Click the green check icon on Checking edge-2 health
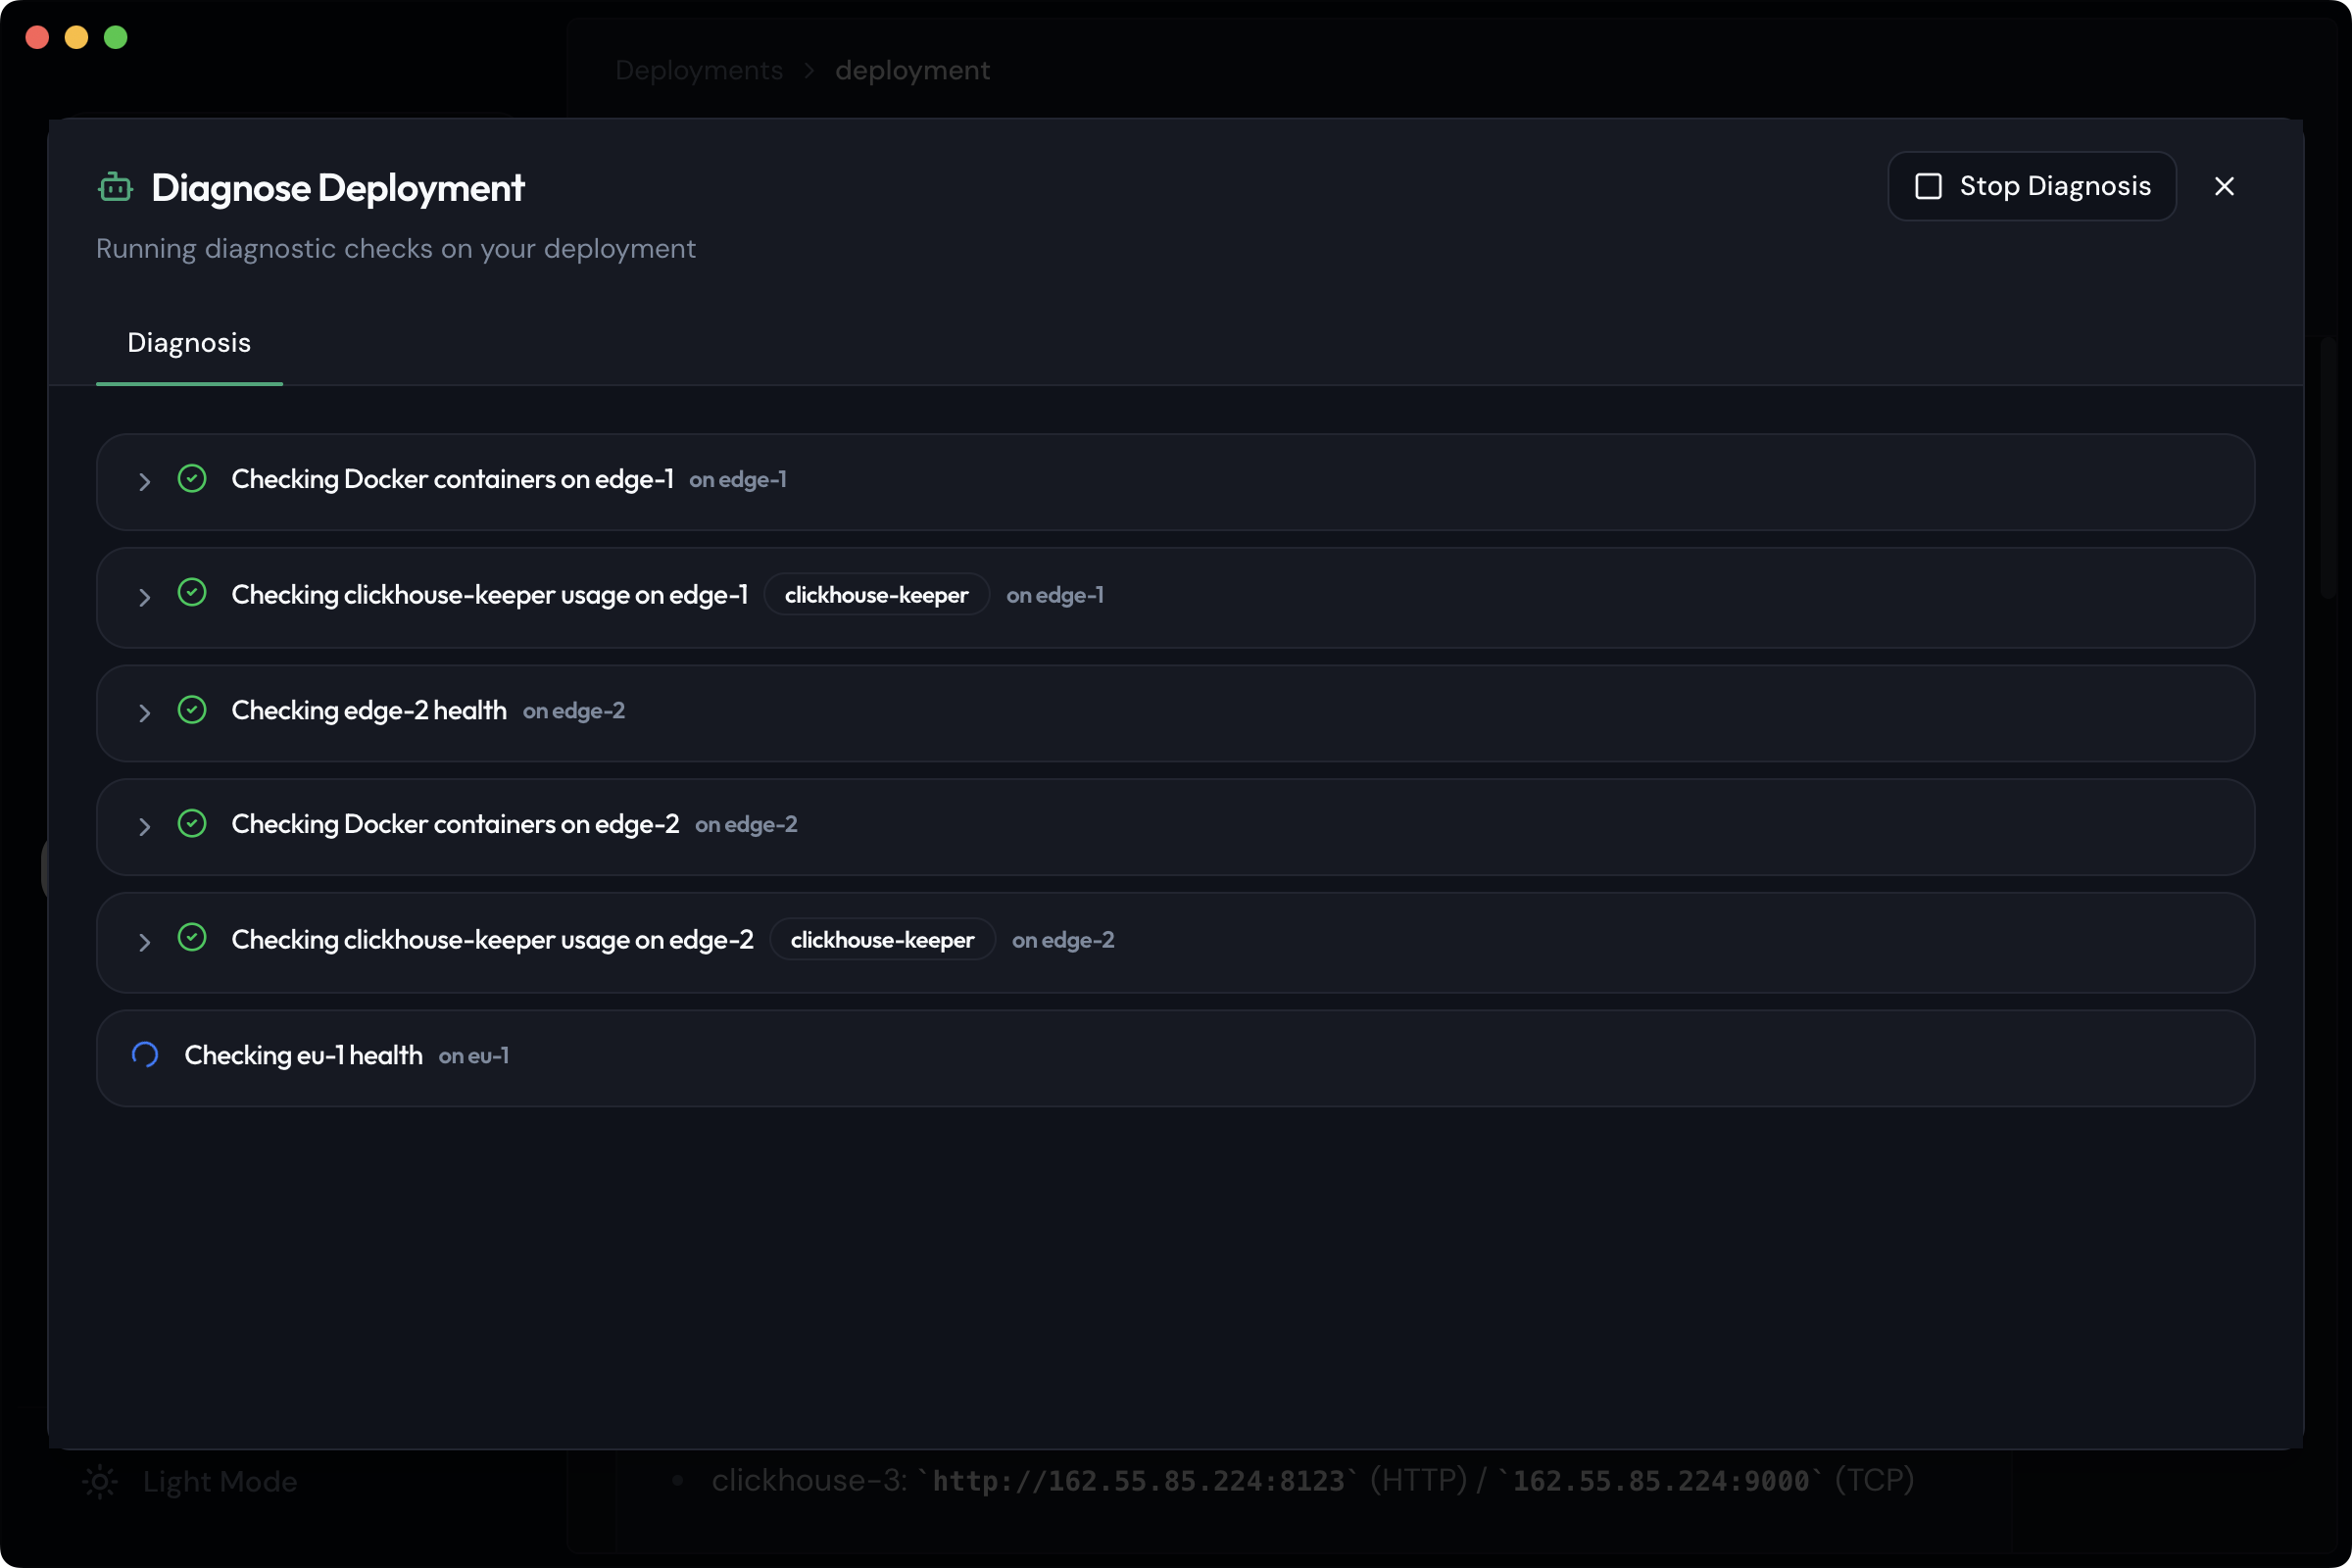This screenshot has height=1568, width=2352. point(192,710)
